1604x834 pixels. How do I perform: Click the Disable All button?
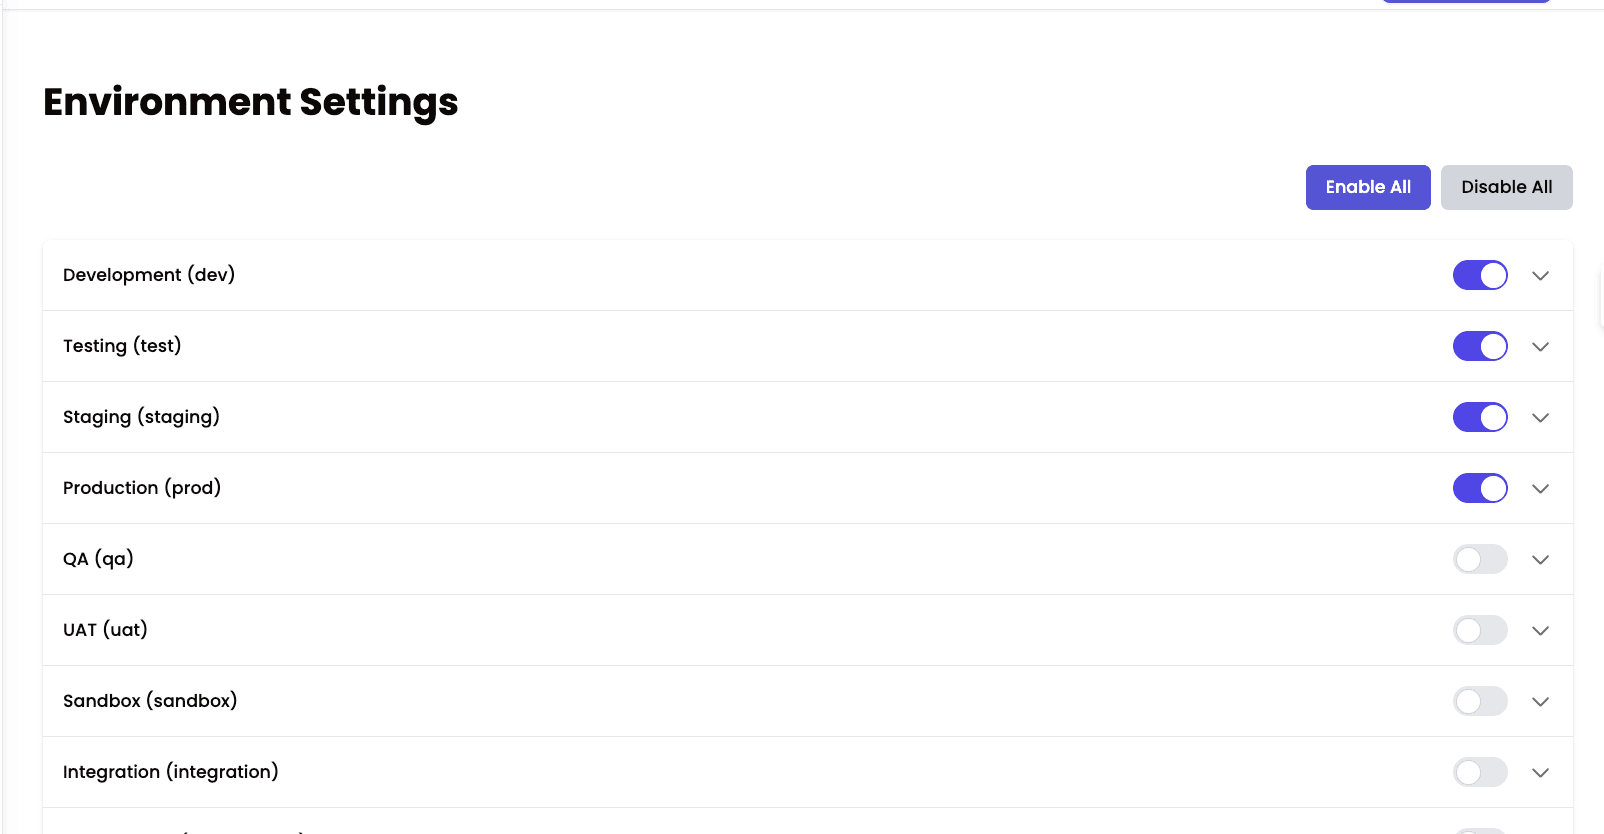[1506, 187]
